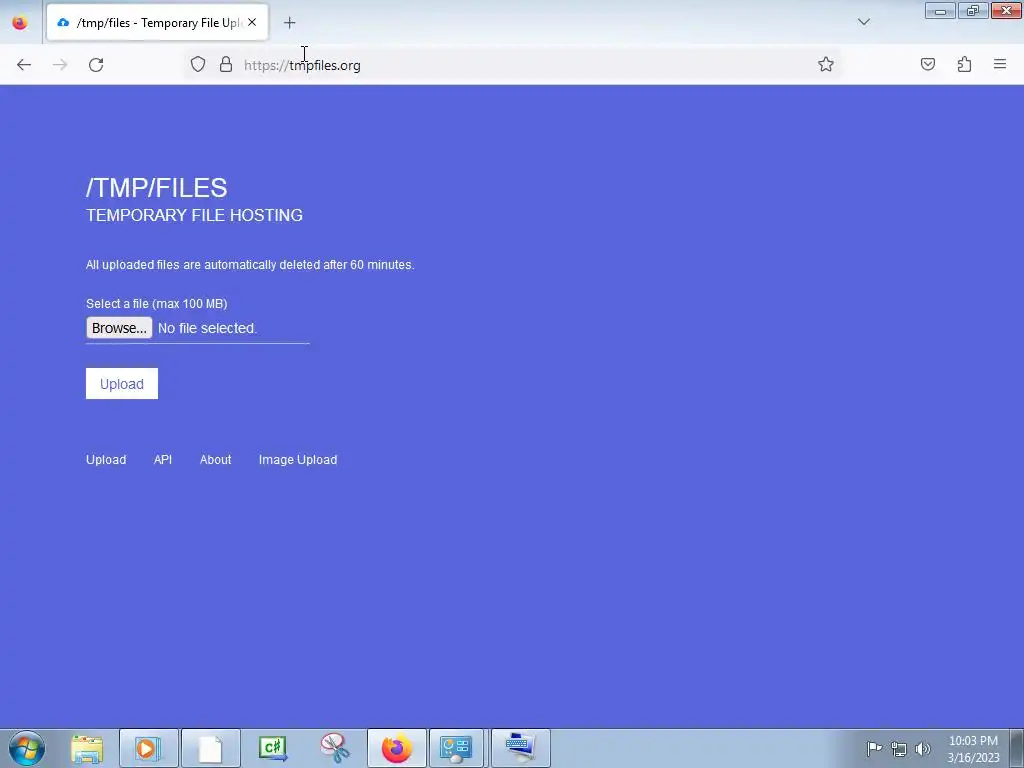Image resolution: width=1024 pixels, height=768 pixels.
Task: Switch to Firefox in the taskbar
Action: [396, 748]
